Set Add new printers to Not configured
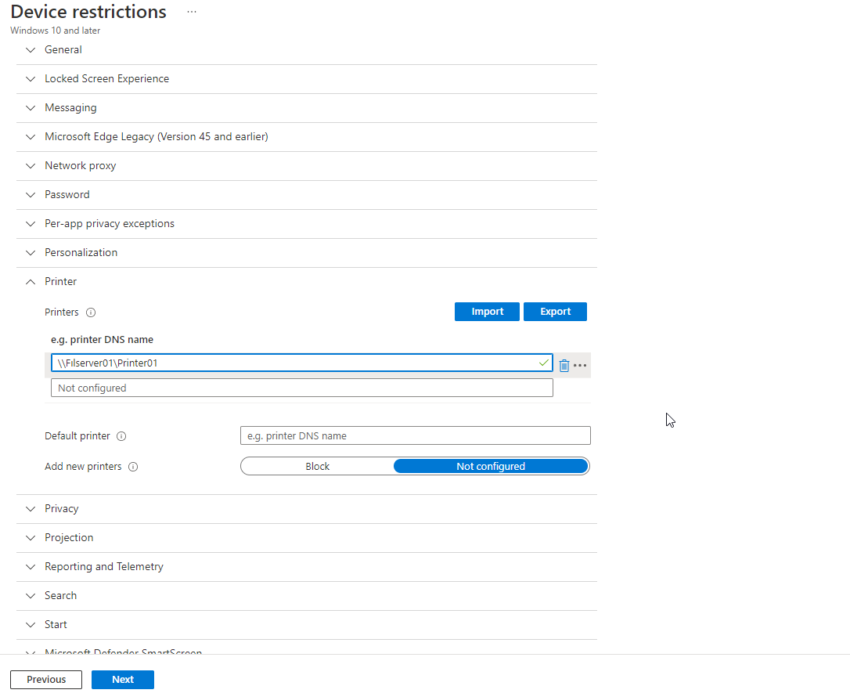Viewport: 850px width, 697px height. (490, 466)
